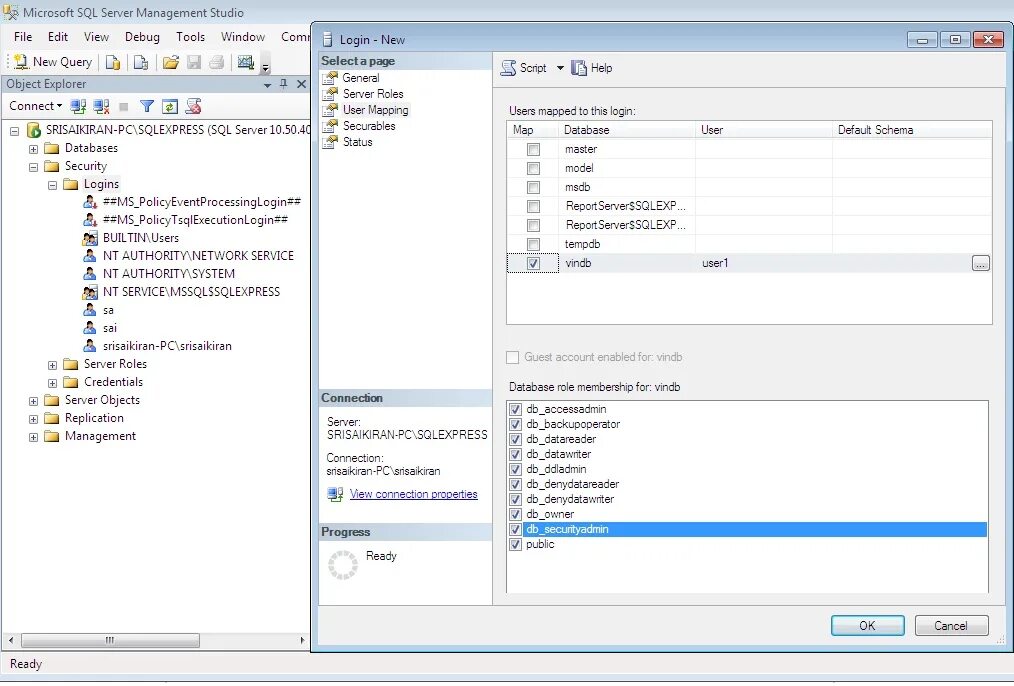Click the Disconnect server icon

[101, 106]
